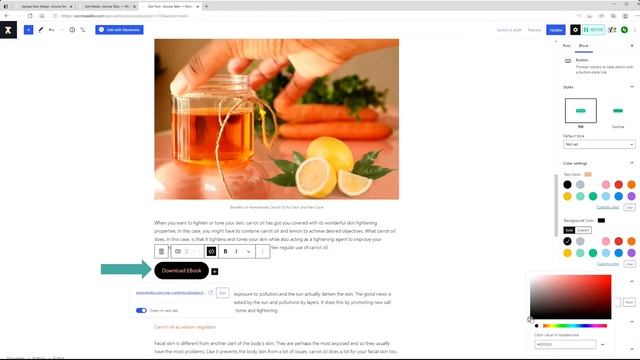This screenshot has width=640, height=360.
Task: Open the linked URL via the external icon
Action: [x=211, y=293]
